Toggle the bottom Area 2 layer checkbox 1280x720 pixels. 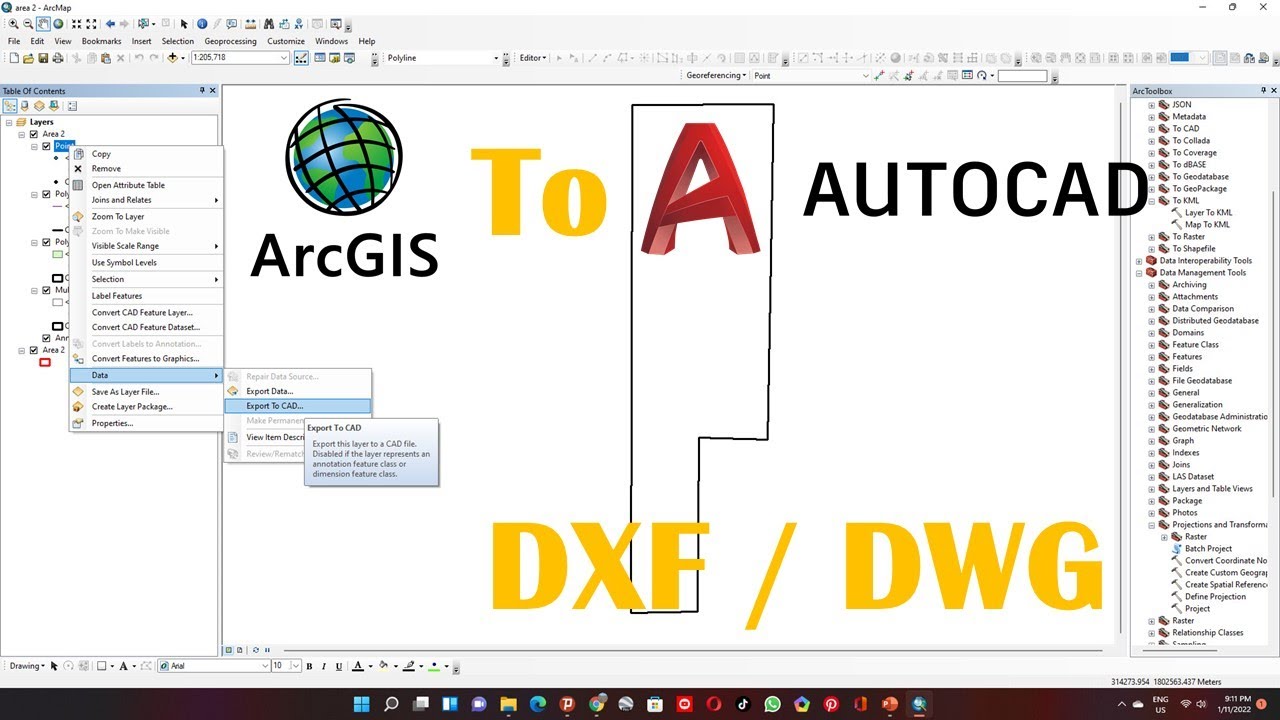34,350
